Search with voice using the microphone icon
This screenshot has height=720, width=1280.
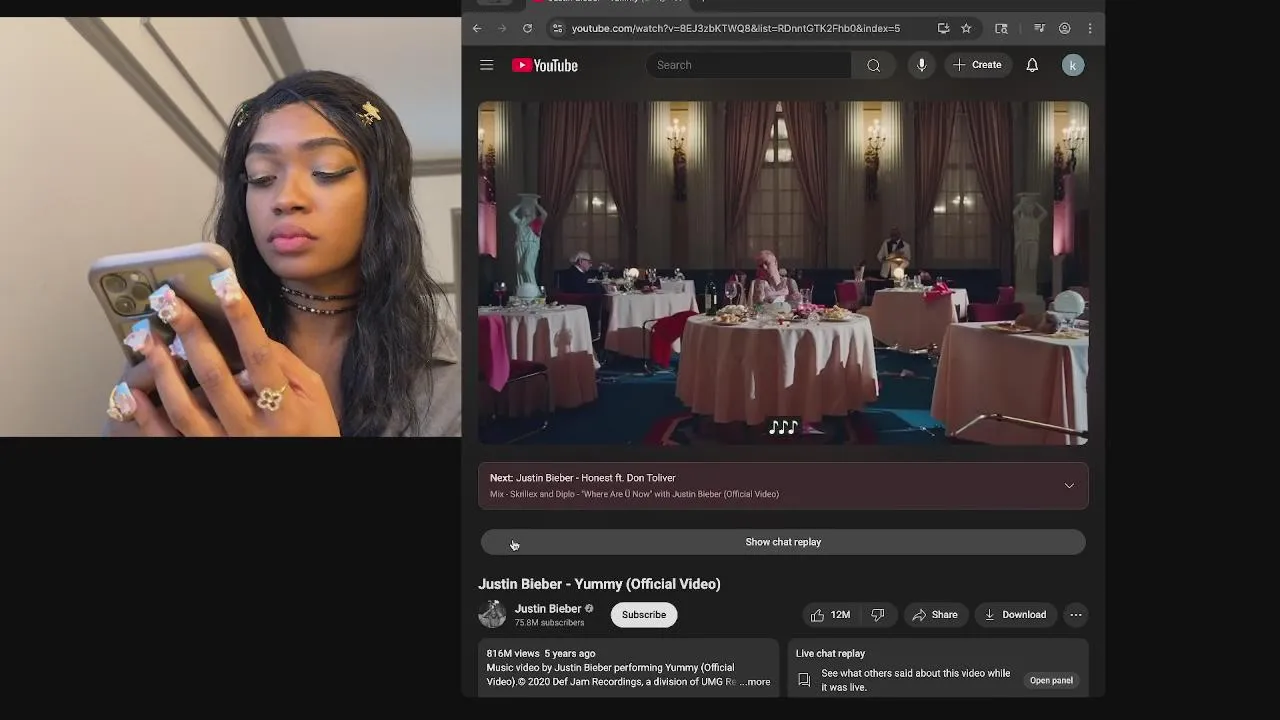pos(922,65)
